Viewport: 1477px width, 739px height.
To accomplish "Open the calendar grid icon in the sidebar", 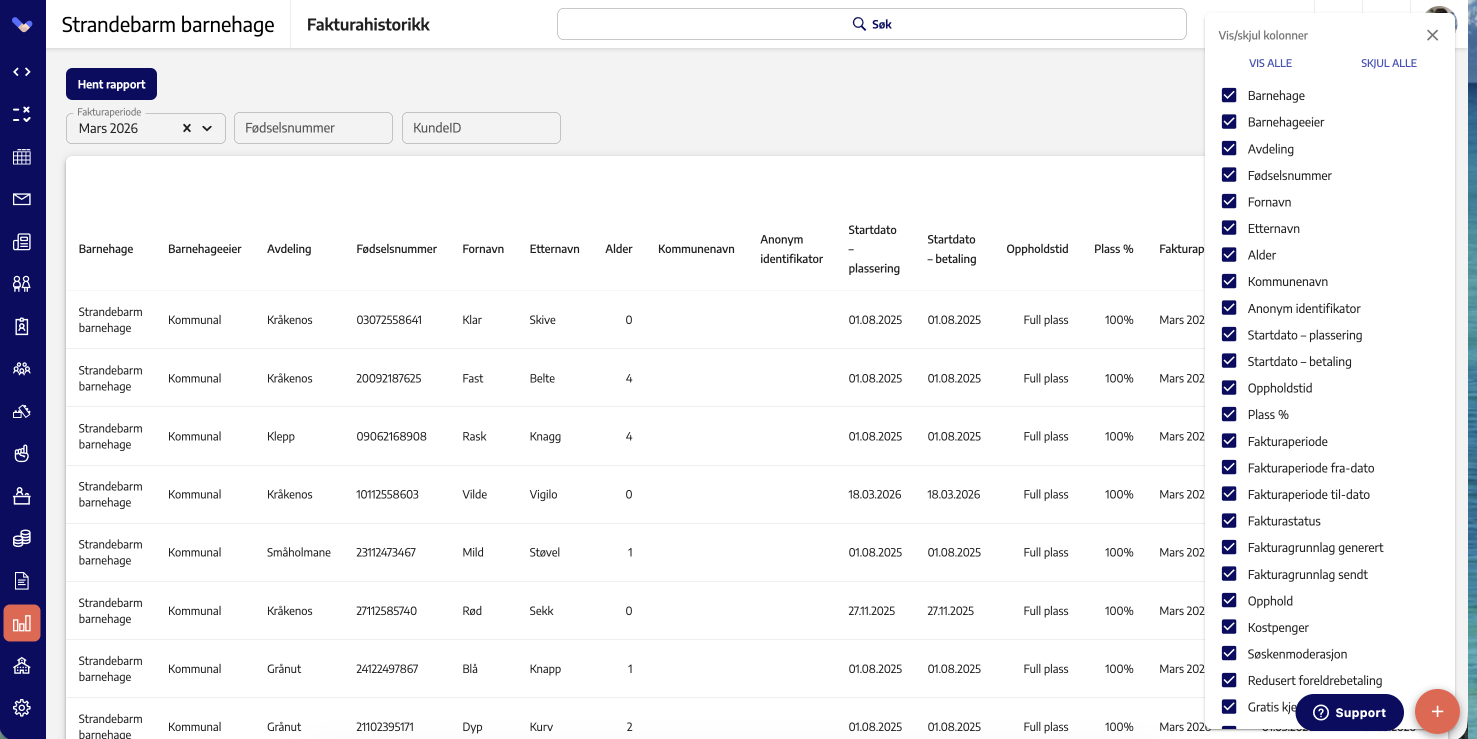I will pyautogui.click(x=22, y=157).
